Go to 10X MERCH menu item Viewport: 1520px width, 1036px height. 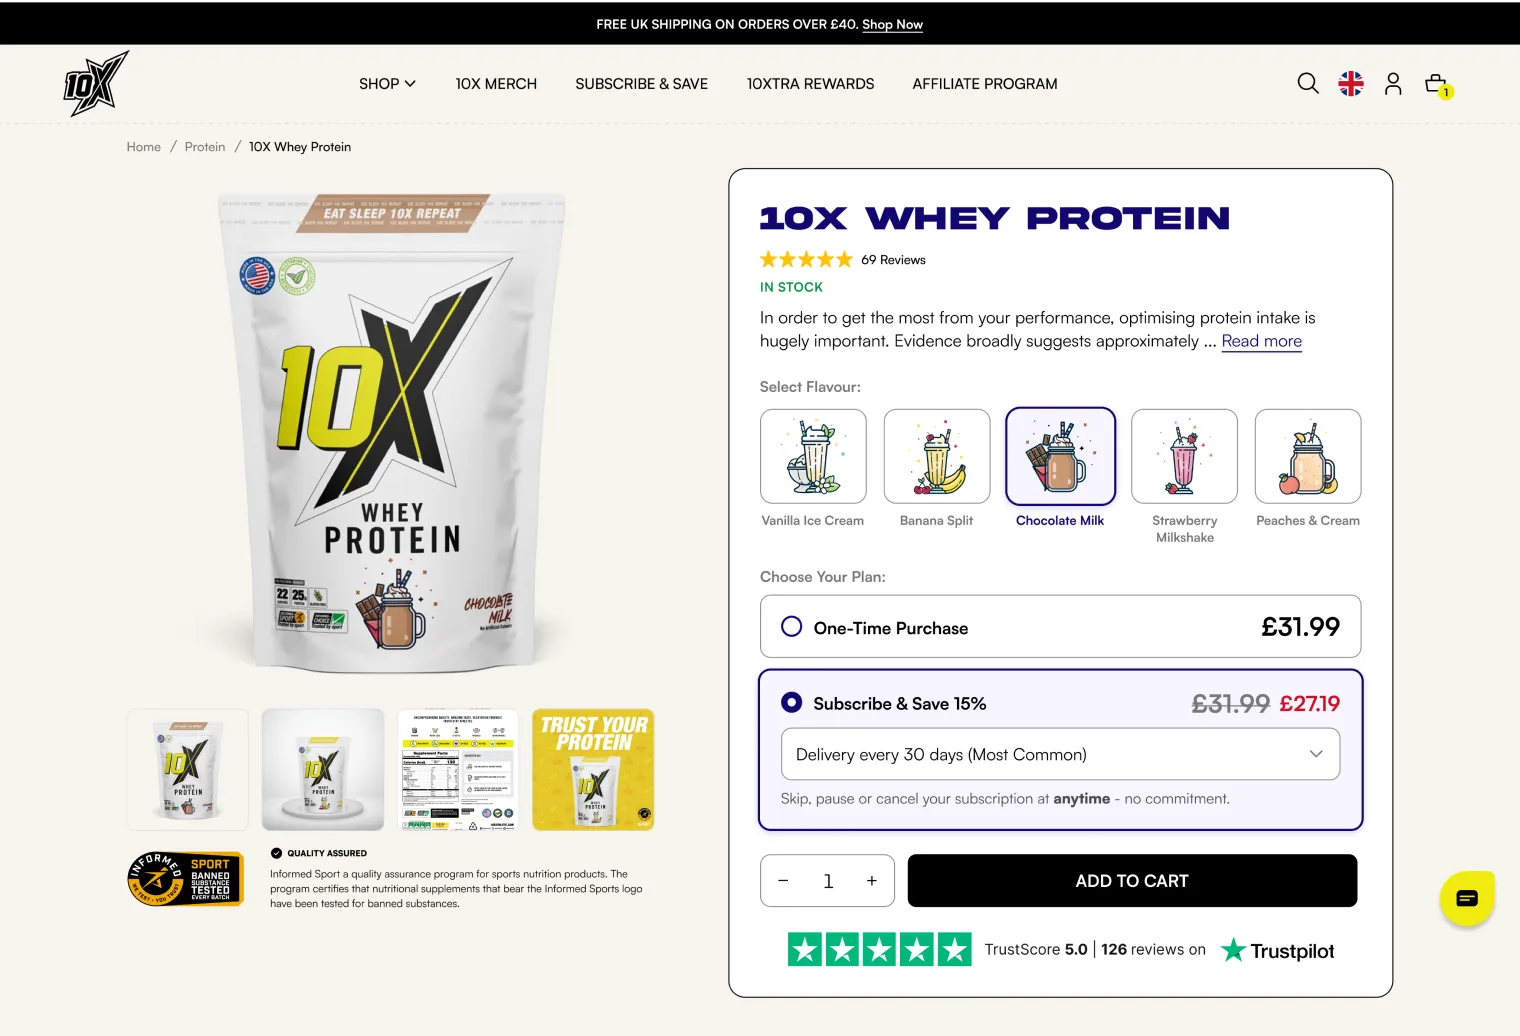click(x=496, y=84)
